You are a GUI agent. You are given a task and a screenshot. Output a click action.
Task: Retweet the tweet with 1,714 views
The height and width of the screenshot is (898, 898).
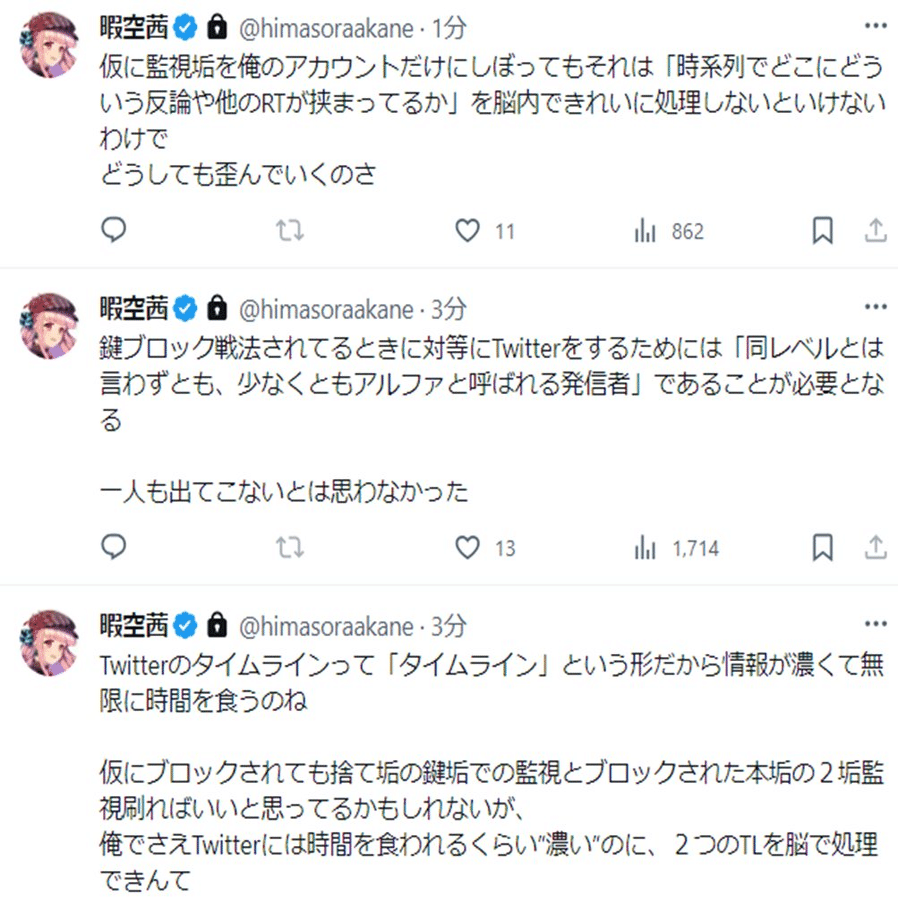(290, 547)
